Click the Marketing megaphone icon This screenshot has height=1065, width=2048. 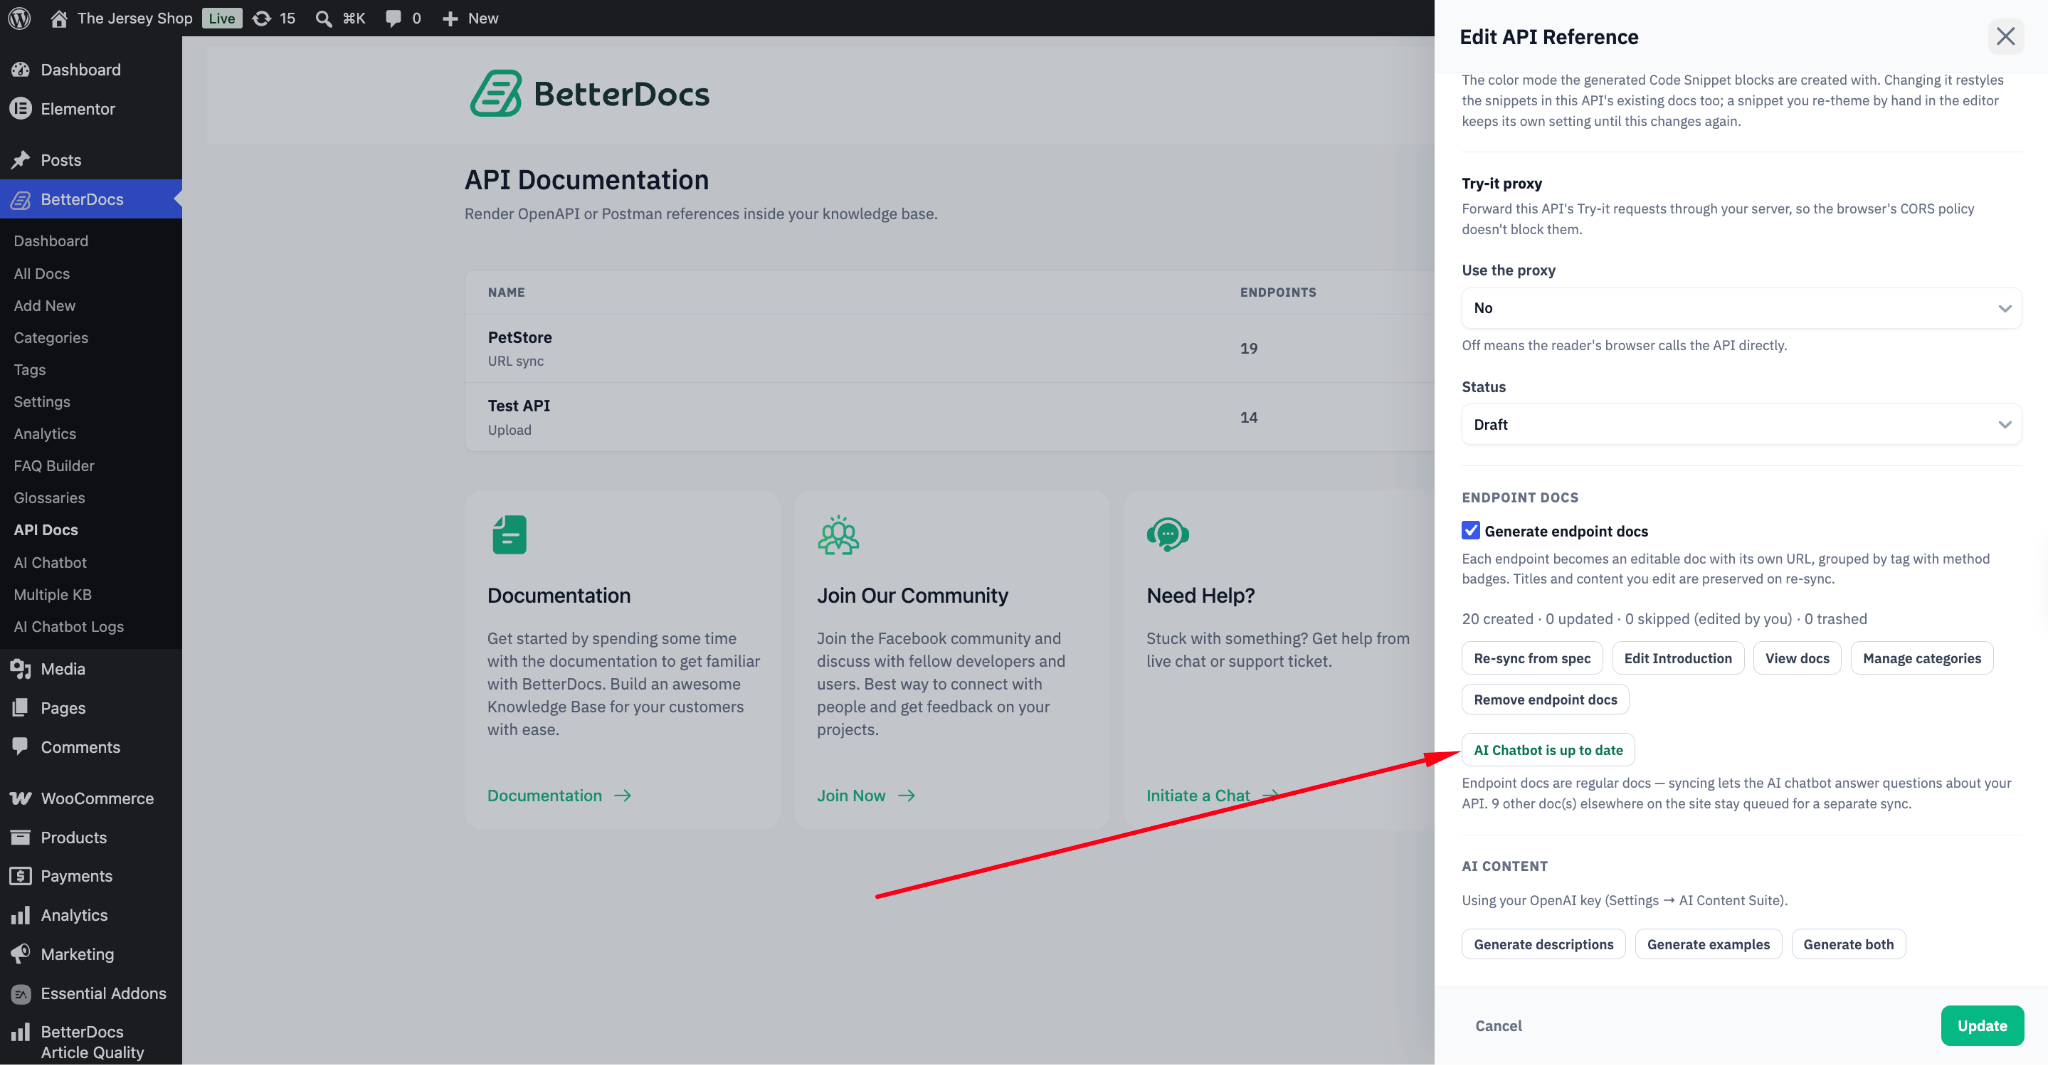click(20, 954)
